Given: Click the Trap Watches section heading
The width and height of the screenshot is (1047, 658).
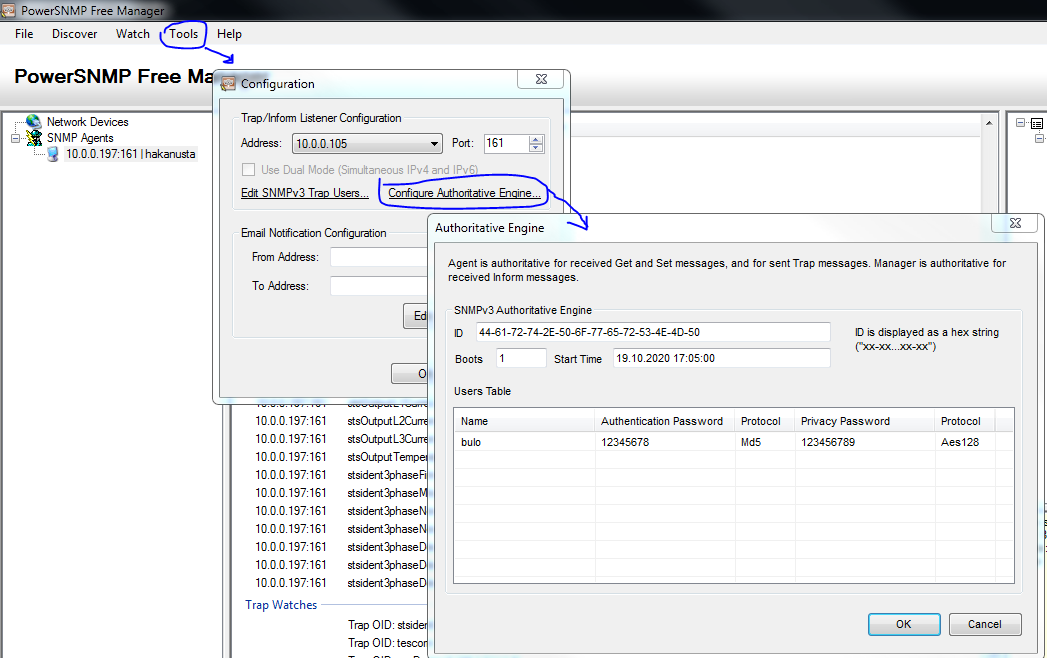Looking at the screenshot, I should pos(281,605).
